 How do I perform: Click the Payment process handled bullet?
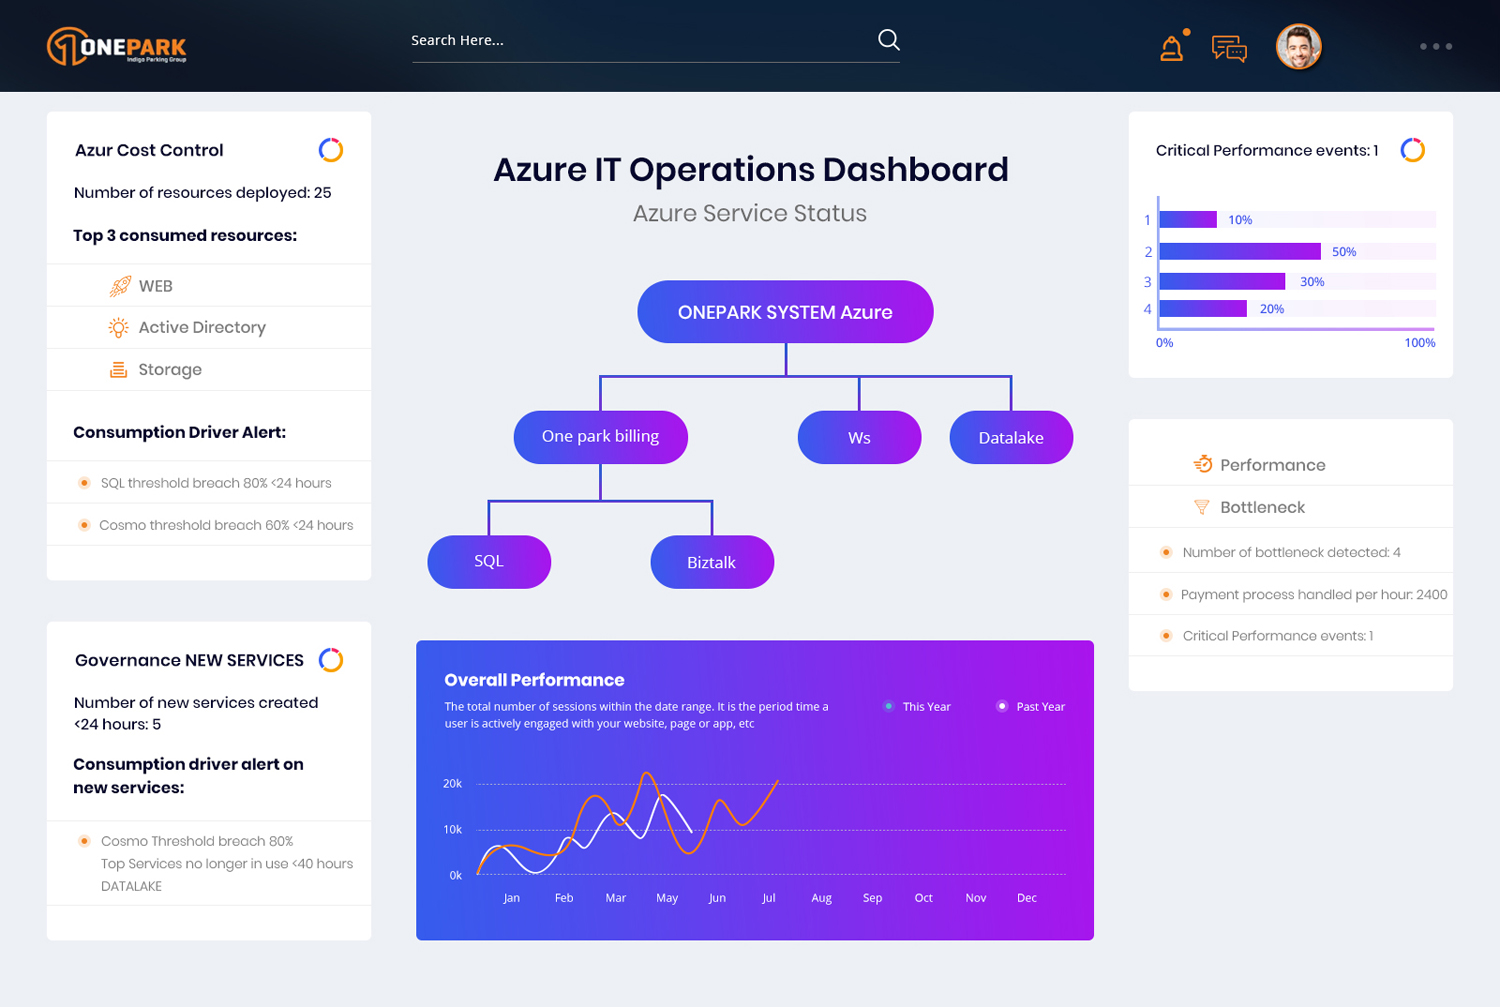[x=1166, y=594]
